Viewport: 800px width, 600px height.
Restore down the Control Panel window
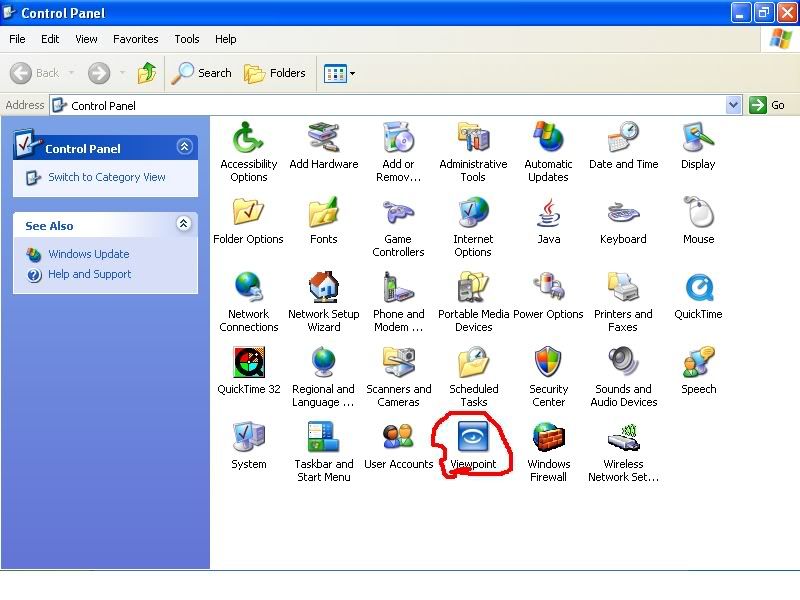[x=763, y=13]
